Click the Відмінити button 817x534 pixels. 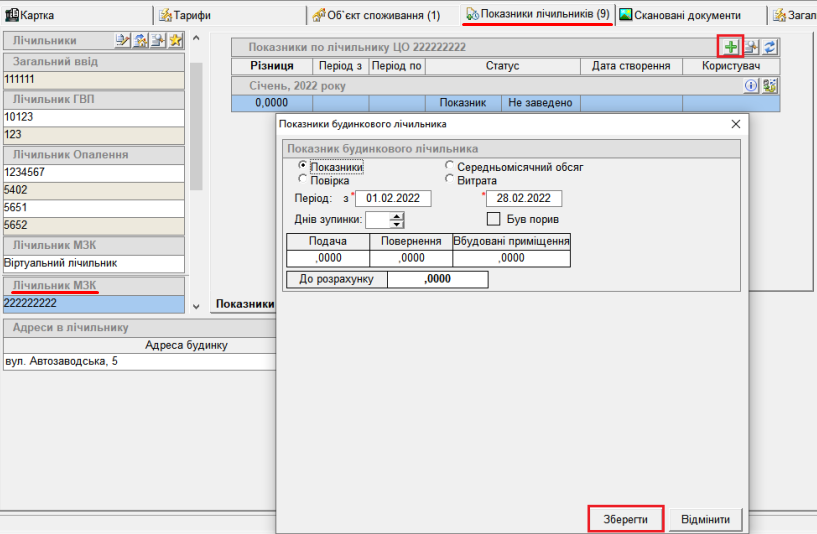(x=706, y=520)
